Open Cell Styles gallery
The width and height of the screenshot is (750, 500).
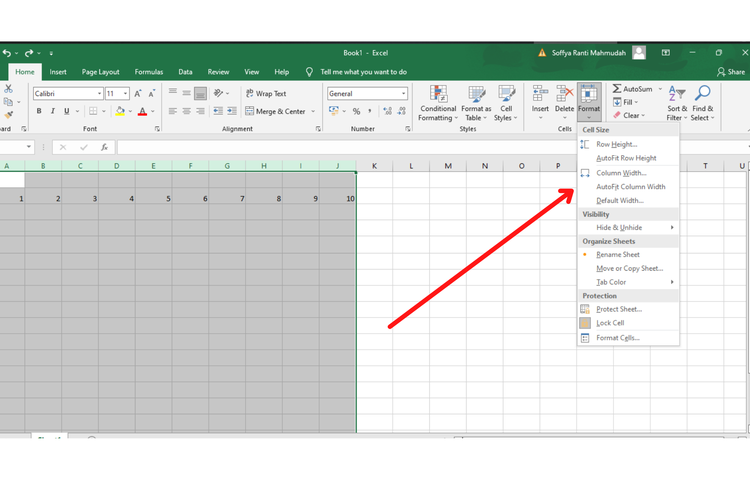pos(506,103)
